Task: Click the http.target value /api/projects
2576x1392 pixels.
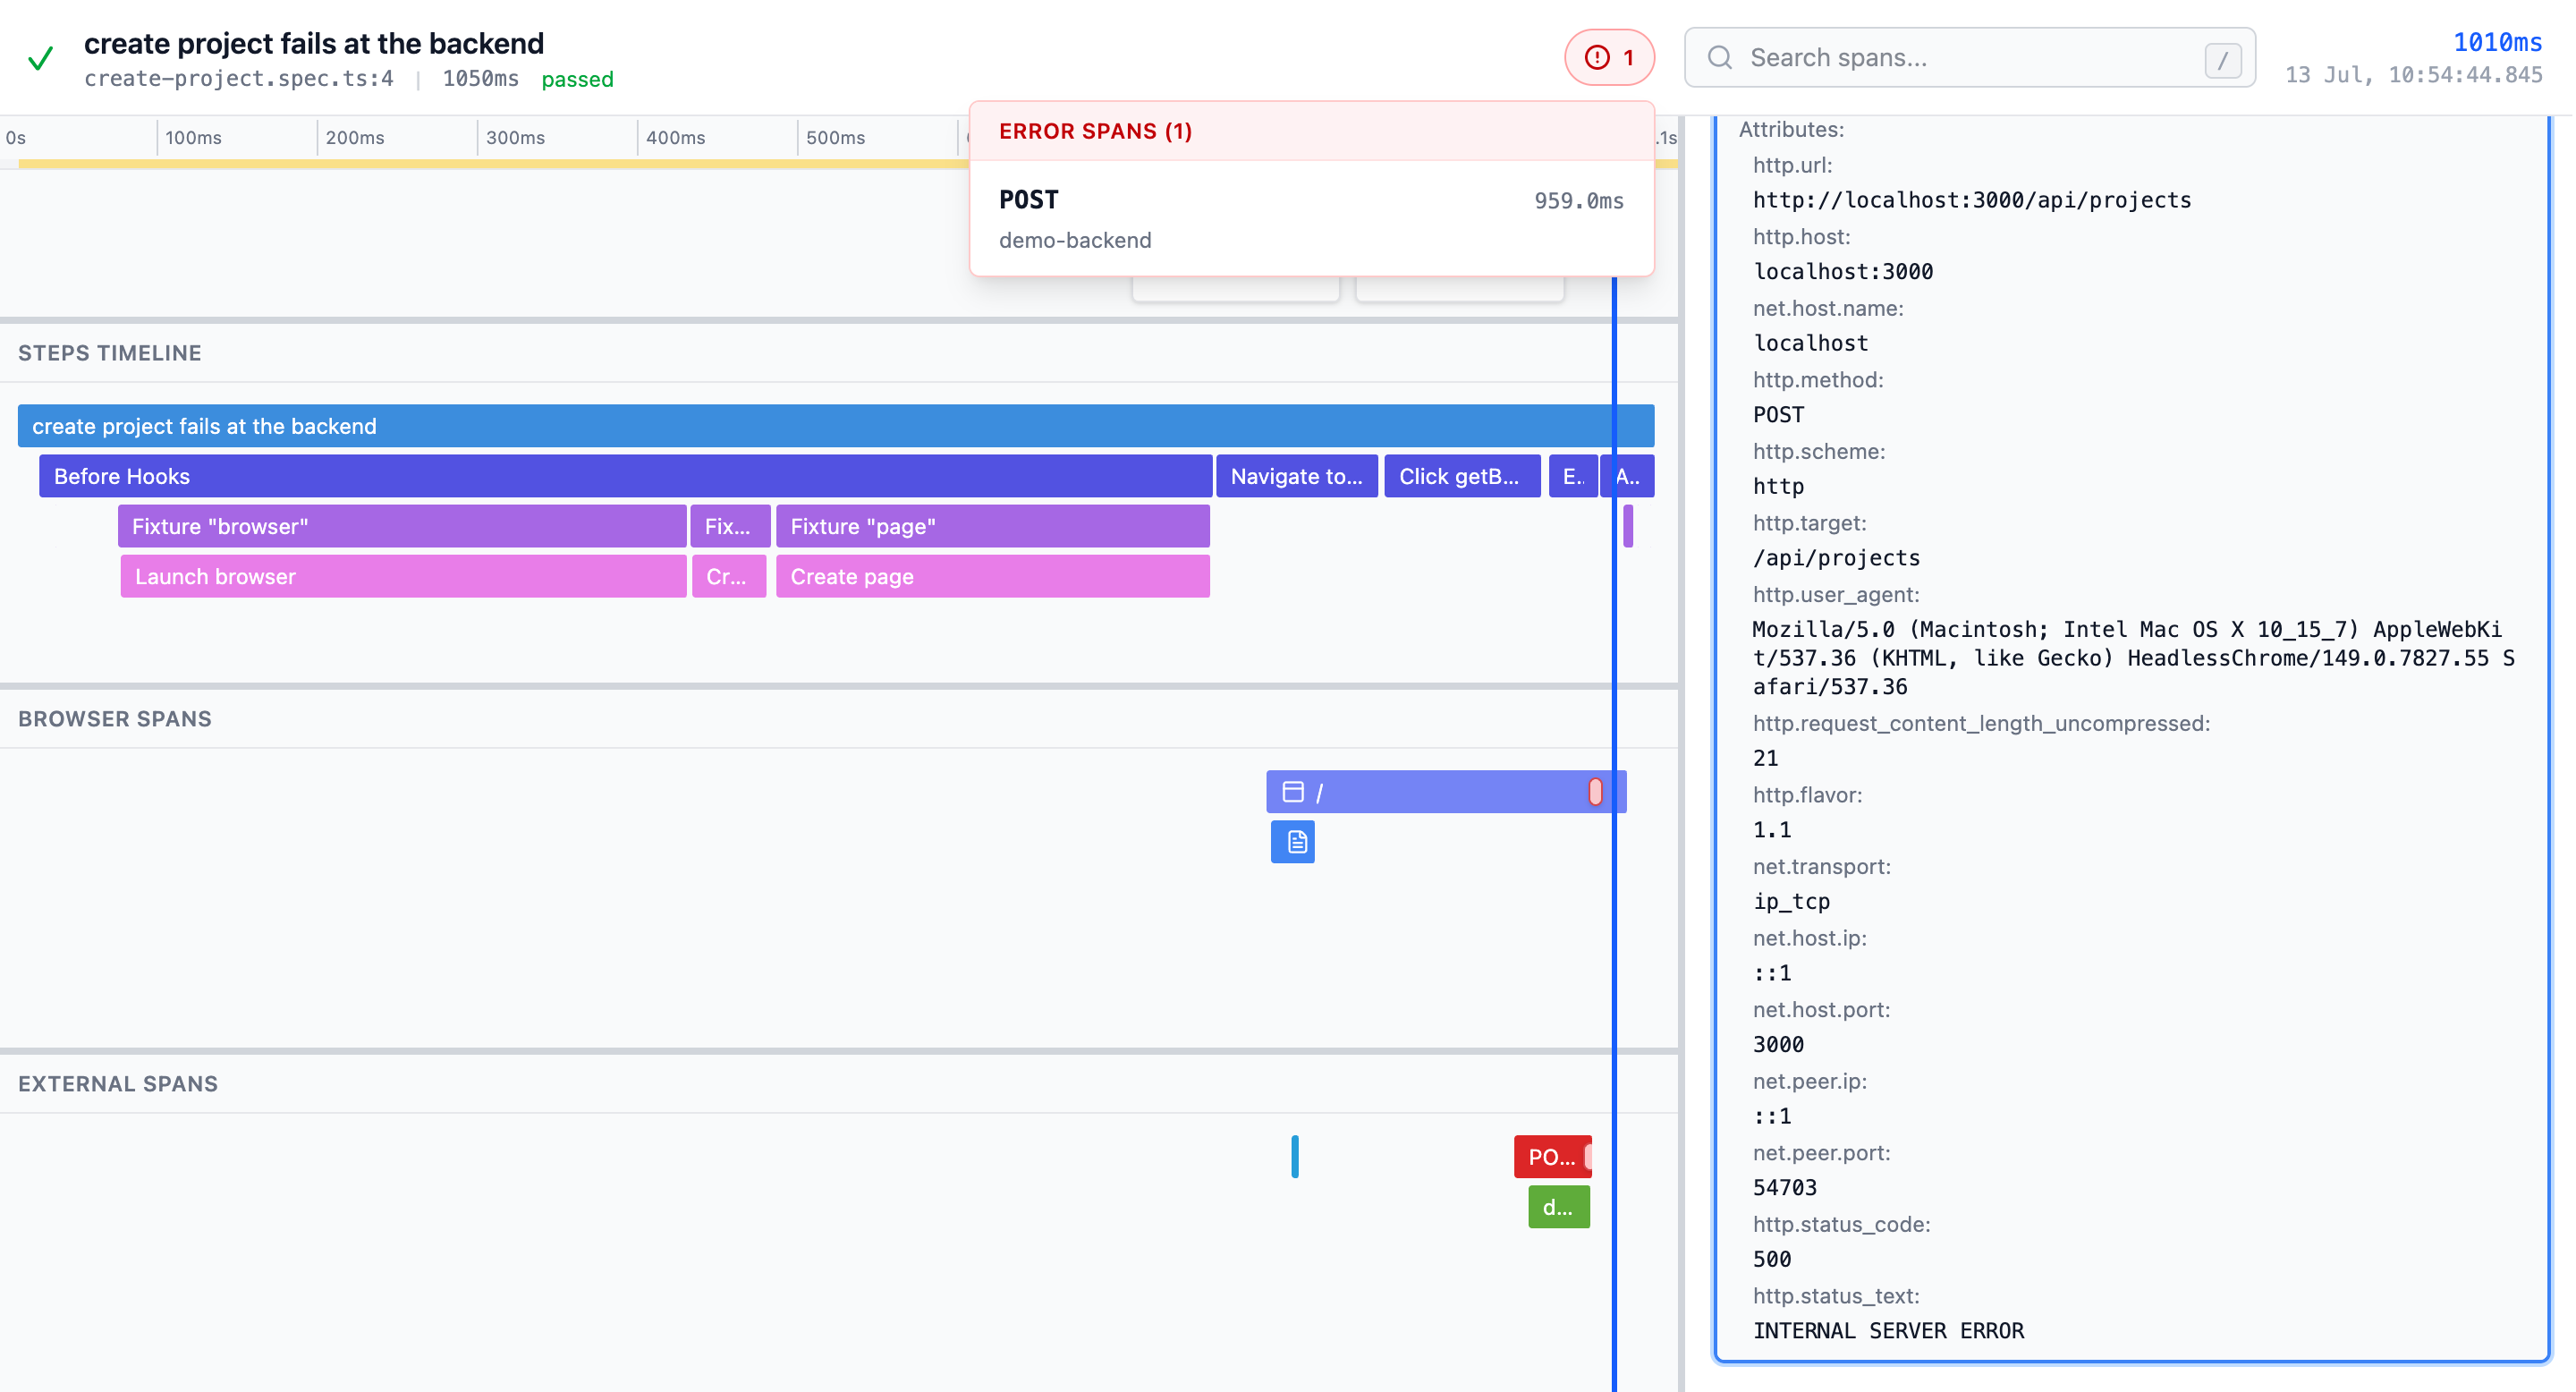Action: [x=1835, y=557]
